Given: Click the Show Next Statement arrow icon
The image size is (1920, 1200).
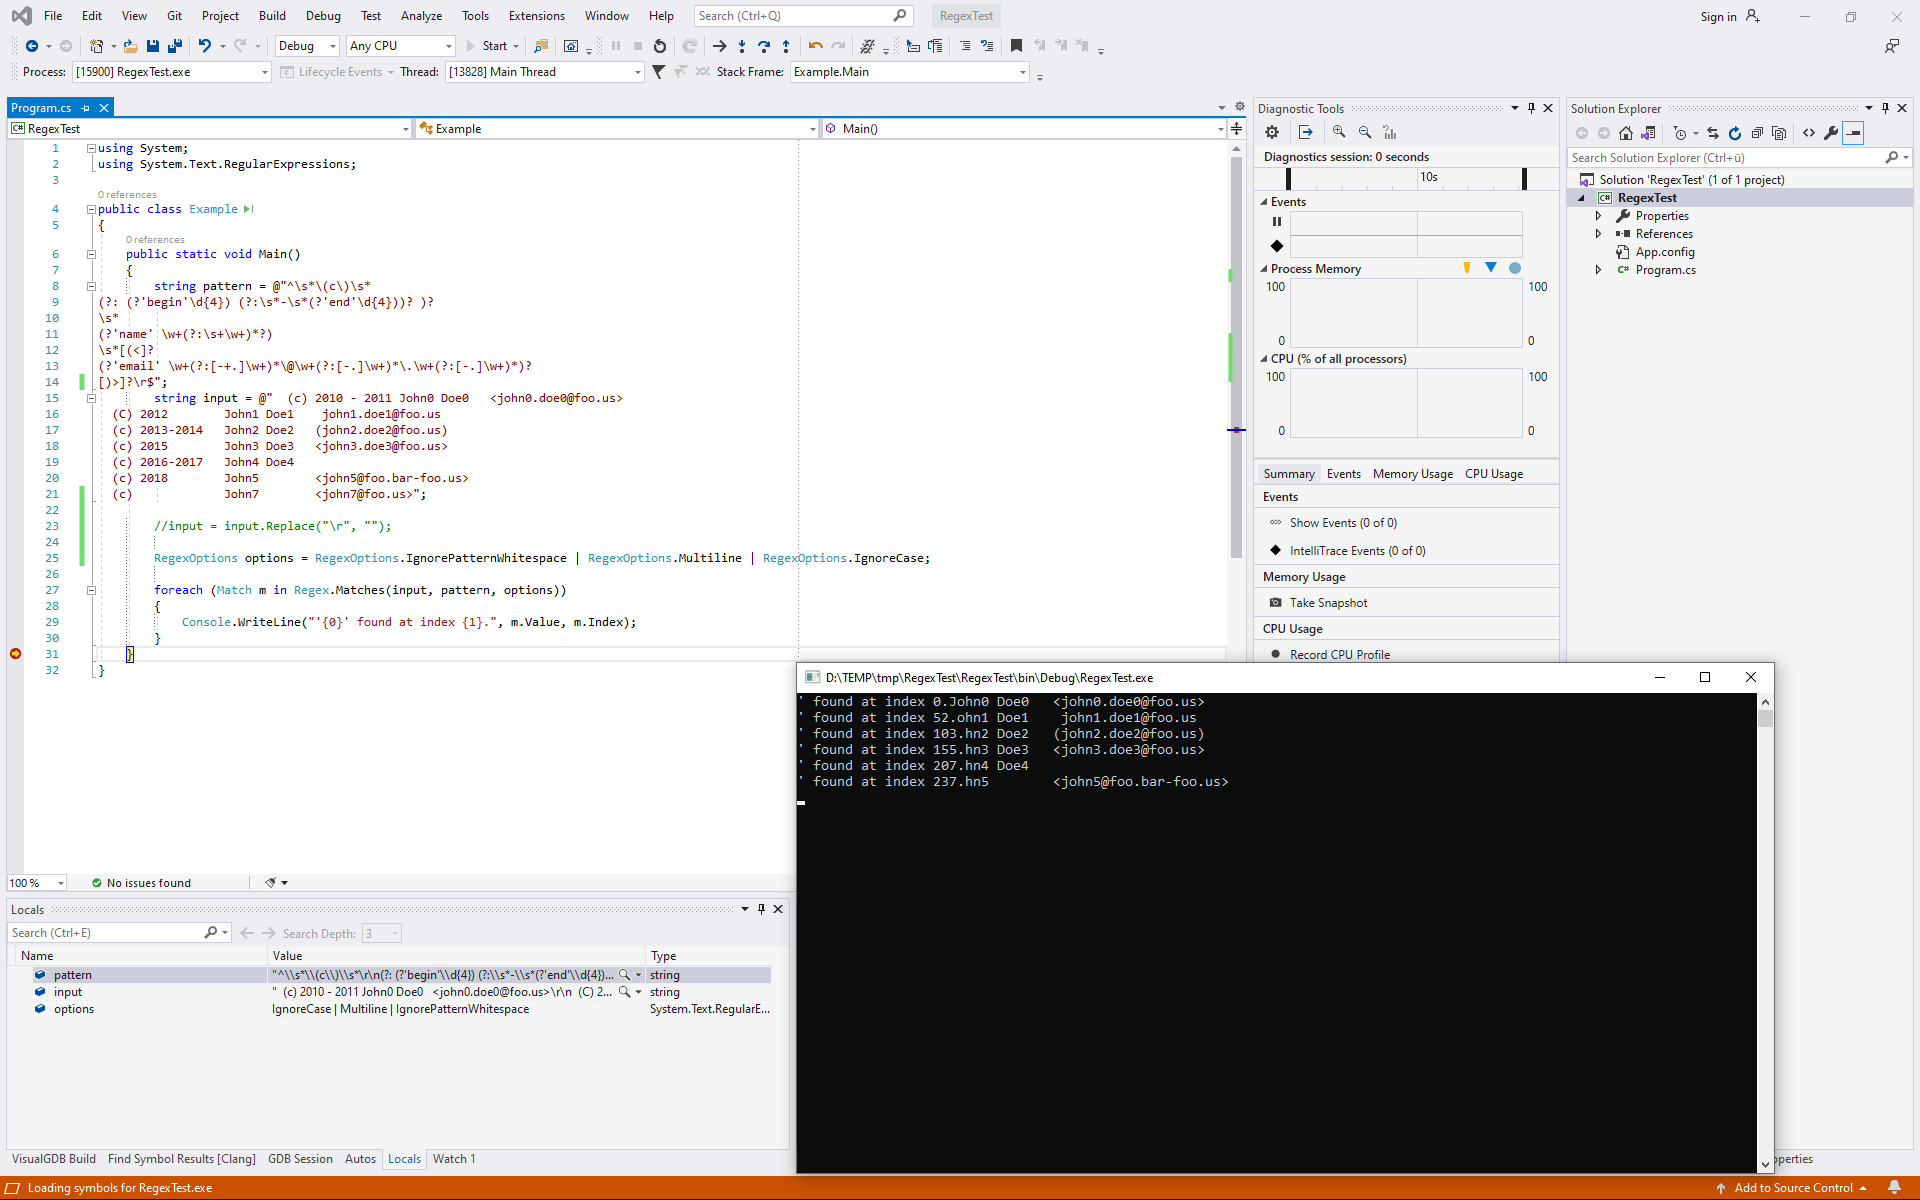Looking at the screenshot, I should [x=719, y=46].
